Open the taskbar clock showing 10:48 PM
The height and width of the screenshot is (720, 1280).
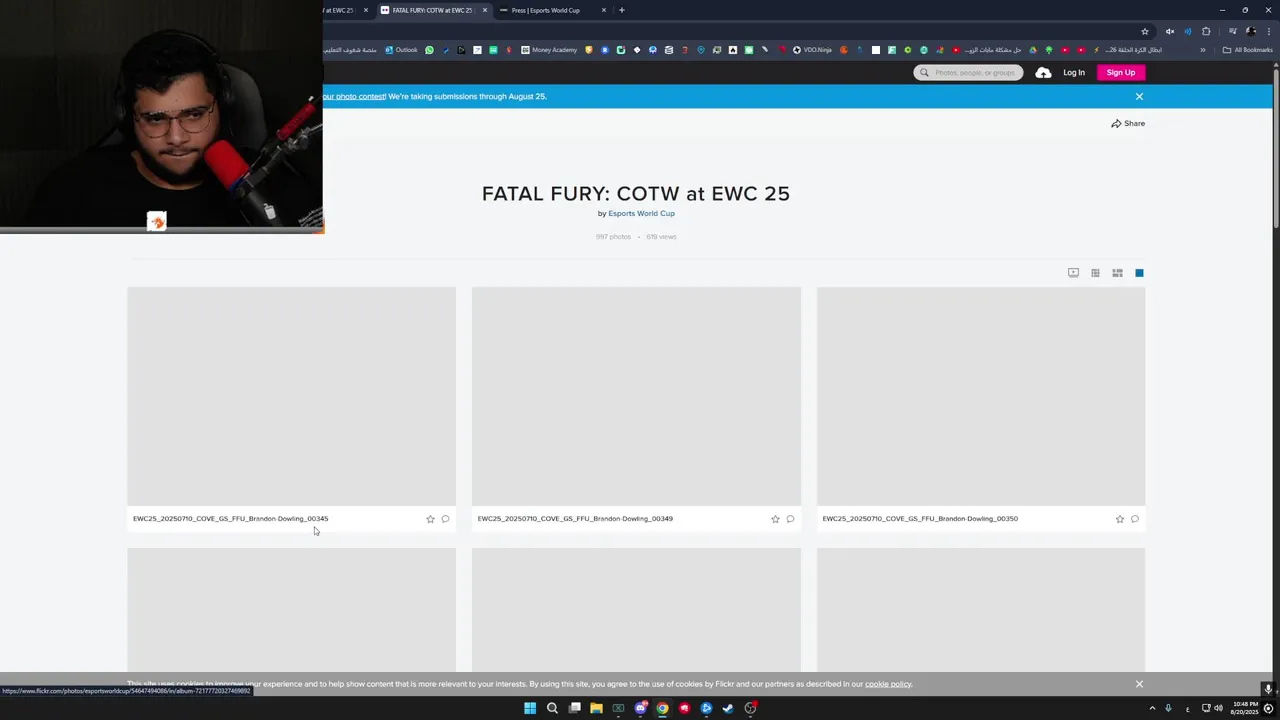pos(1246,708)
